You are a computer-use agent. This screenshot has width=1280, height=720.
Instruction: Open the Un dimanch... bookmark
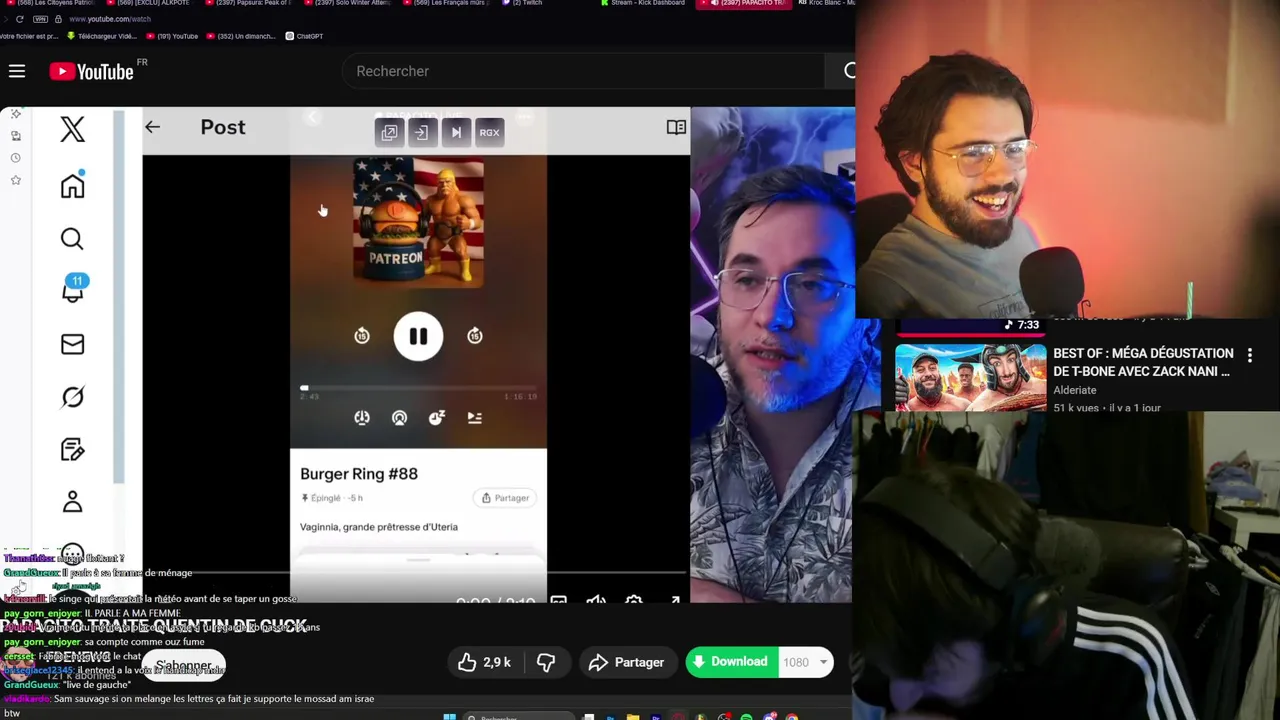pos(240,36)
